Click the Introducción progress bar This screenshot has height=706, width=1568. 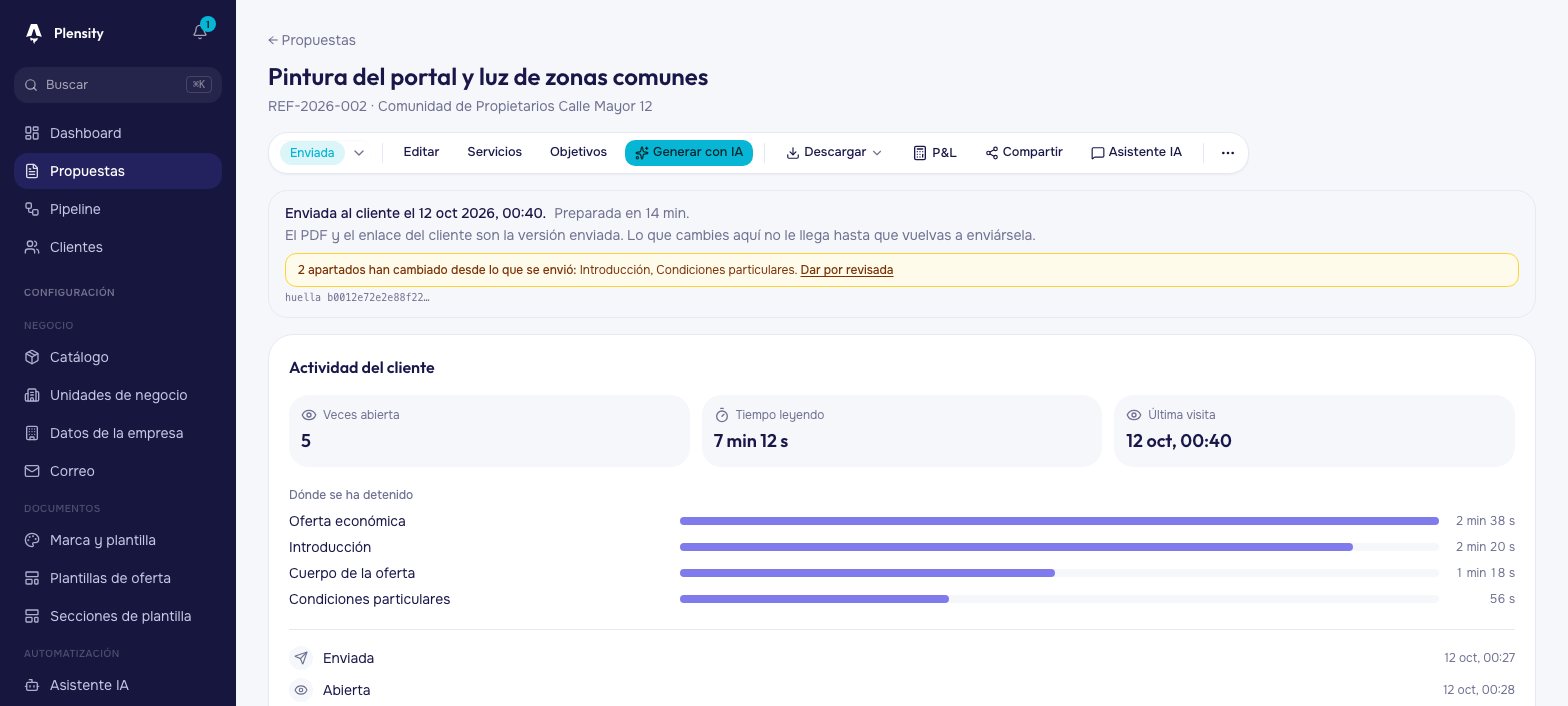1059,547
